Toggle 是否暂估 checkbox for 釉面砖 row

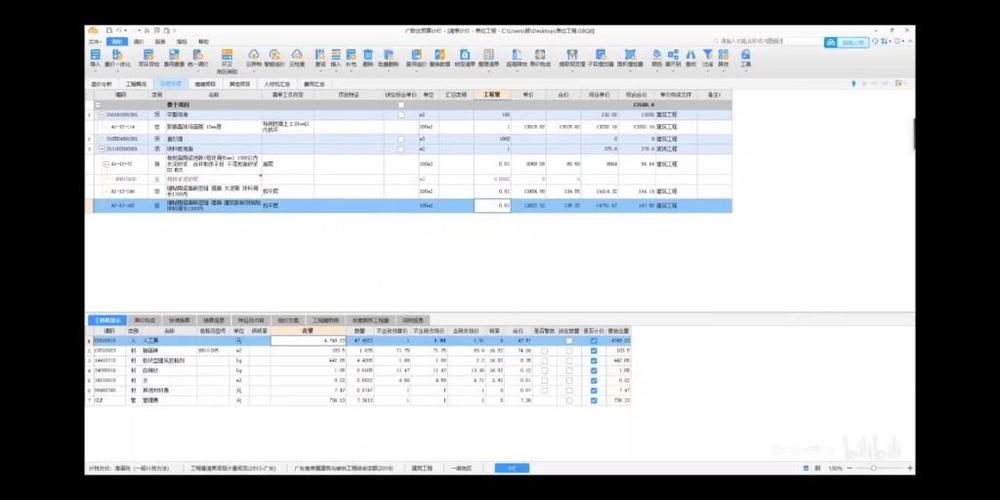(545, 351)
